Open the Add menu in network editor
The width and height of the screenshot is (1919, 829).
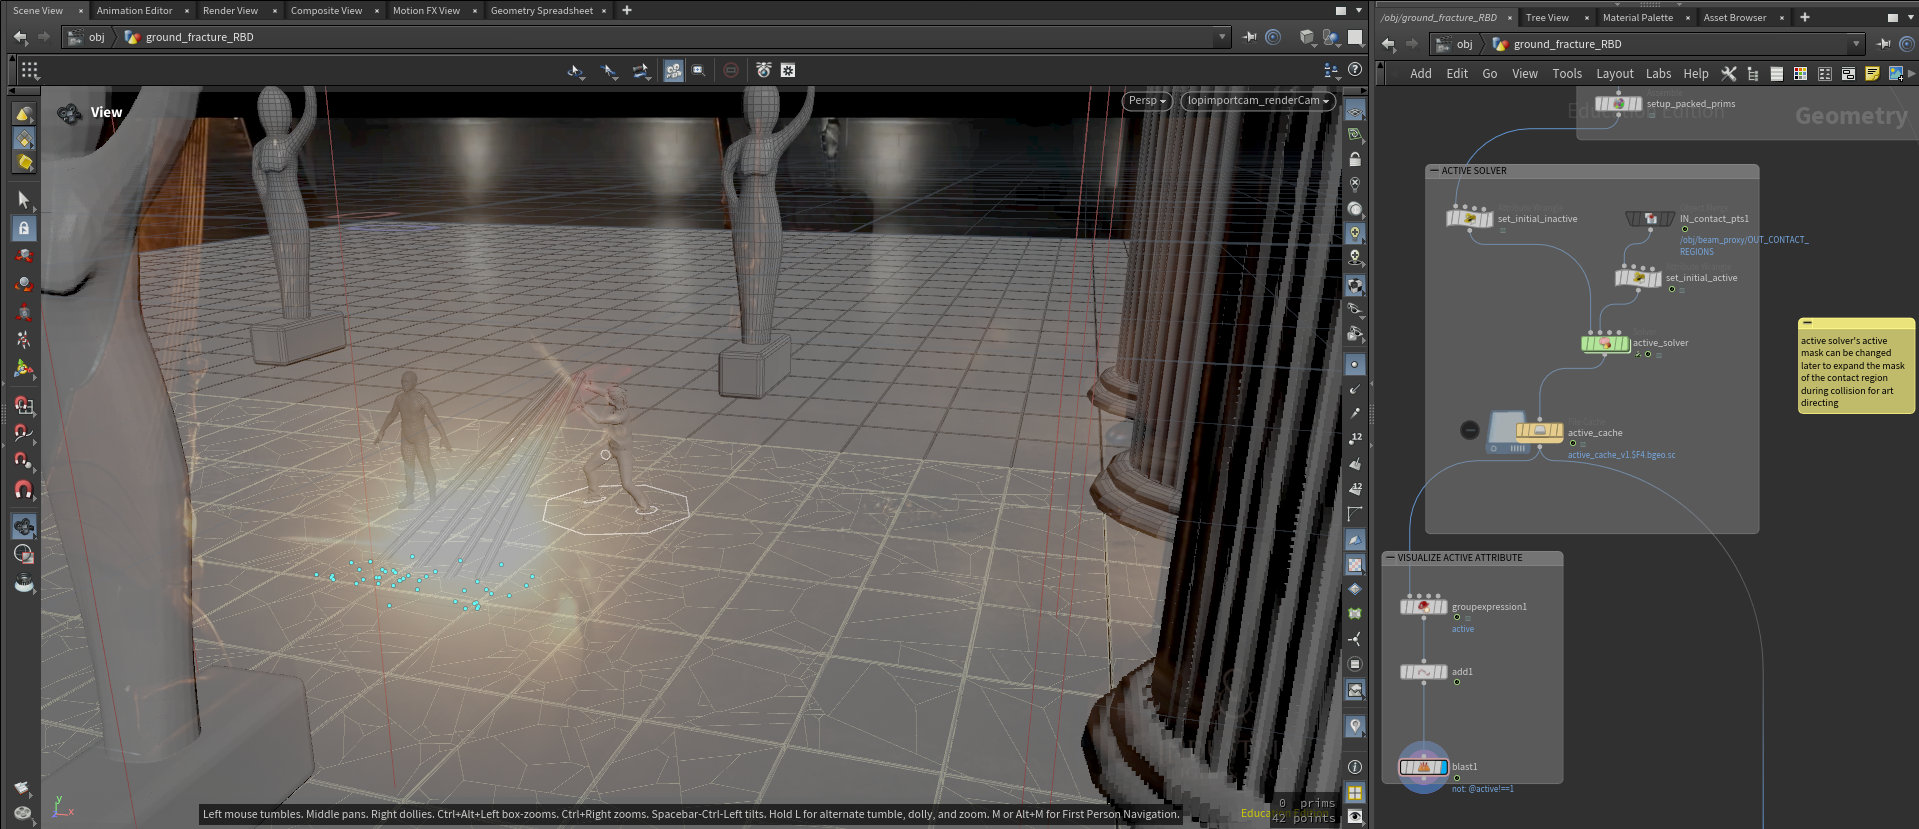pyautogui.click(x=1420, y=74)
